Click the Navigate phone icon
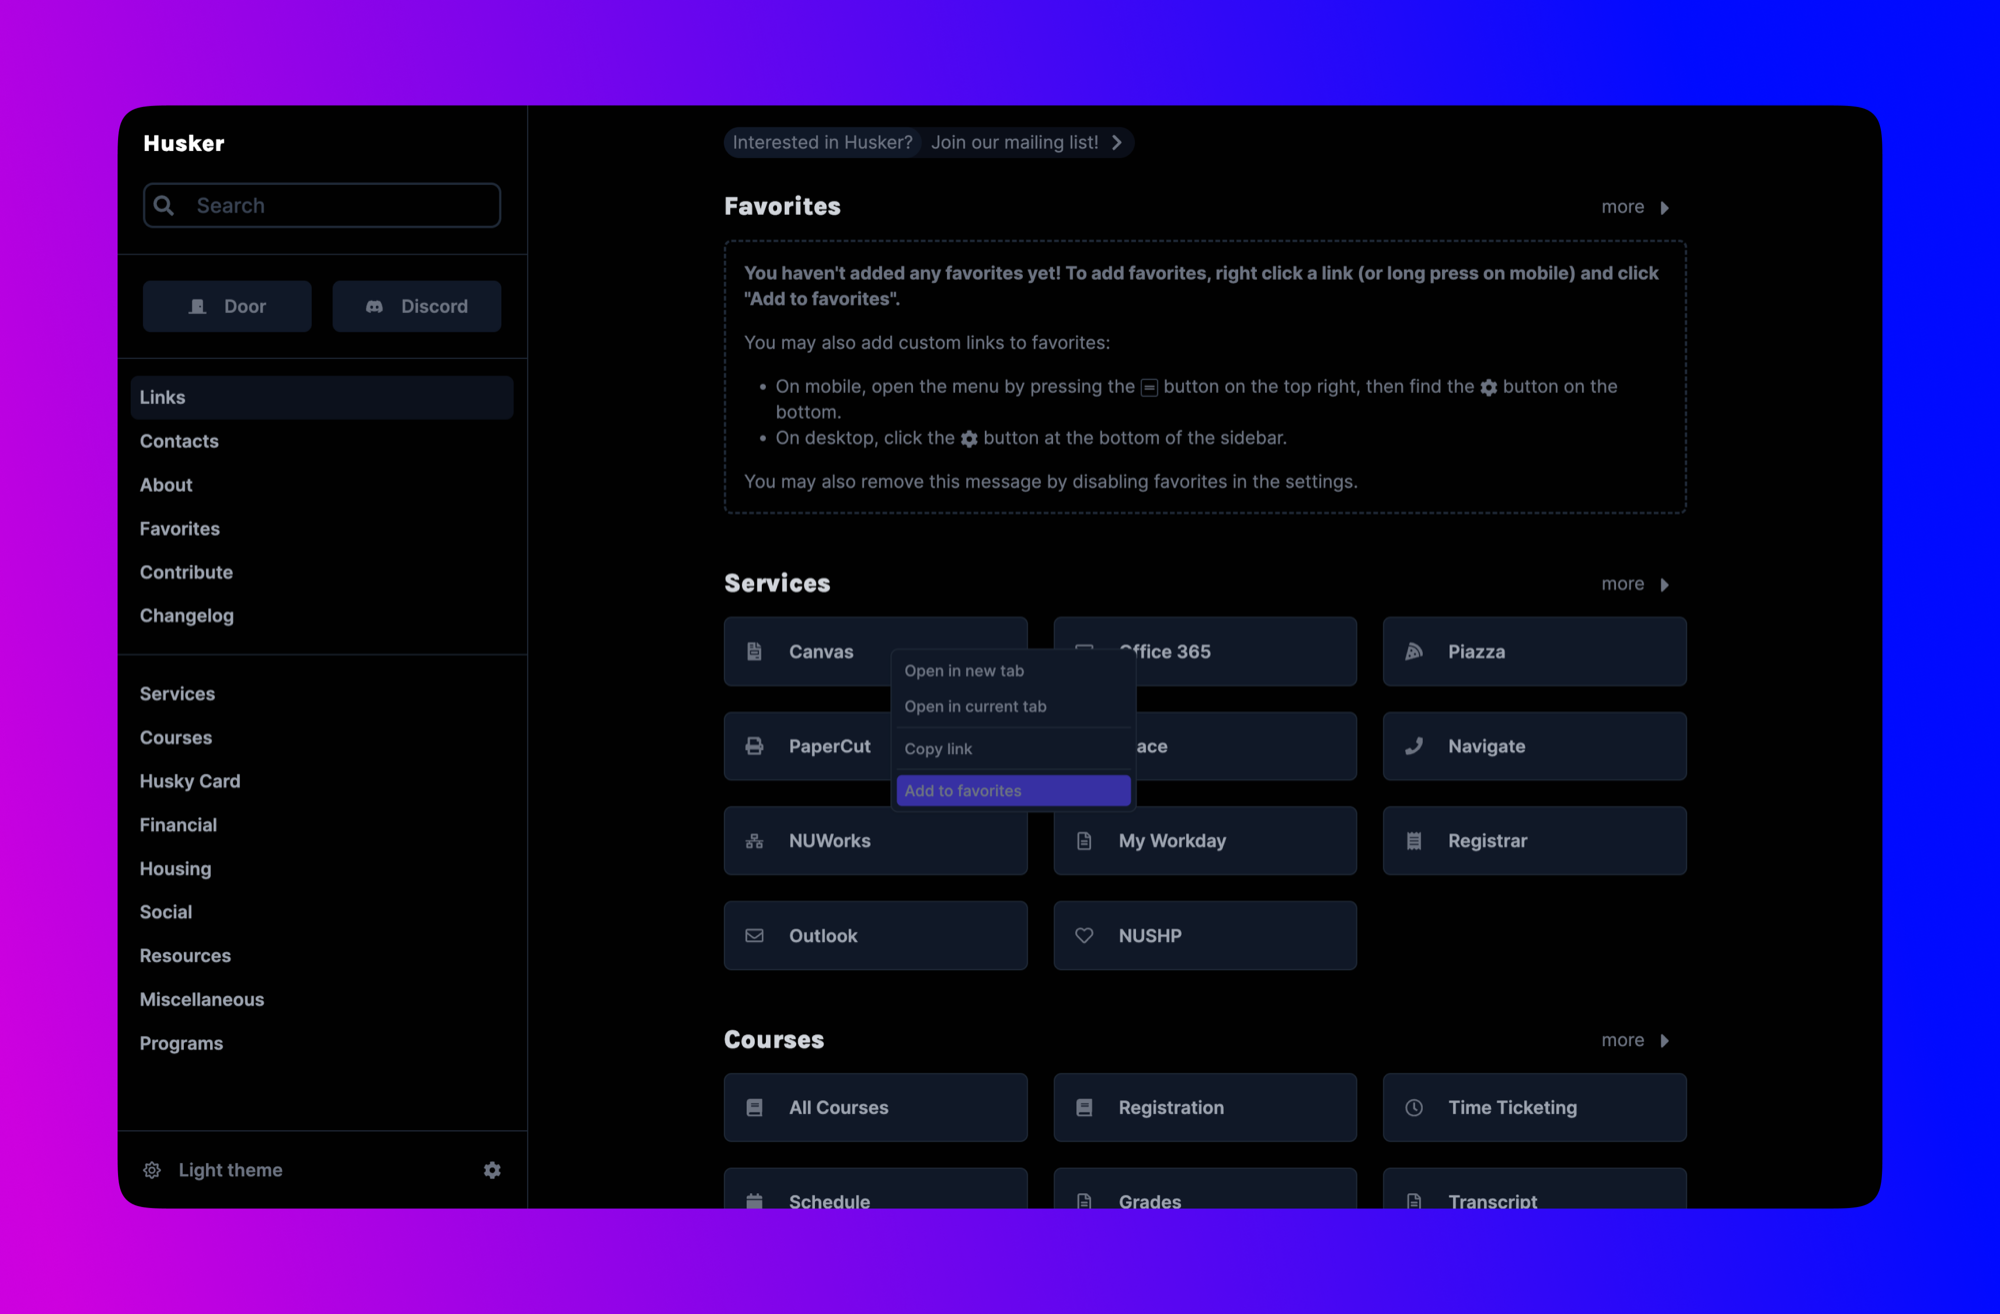This screenshot has height=1314, width=2000. (1413, 746)
